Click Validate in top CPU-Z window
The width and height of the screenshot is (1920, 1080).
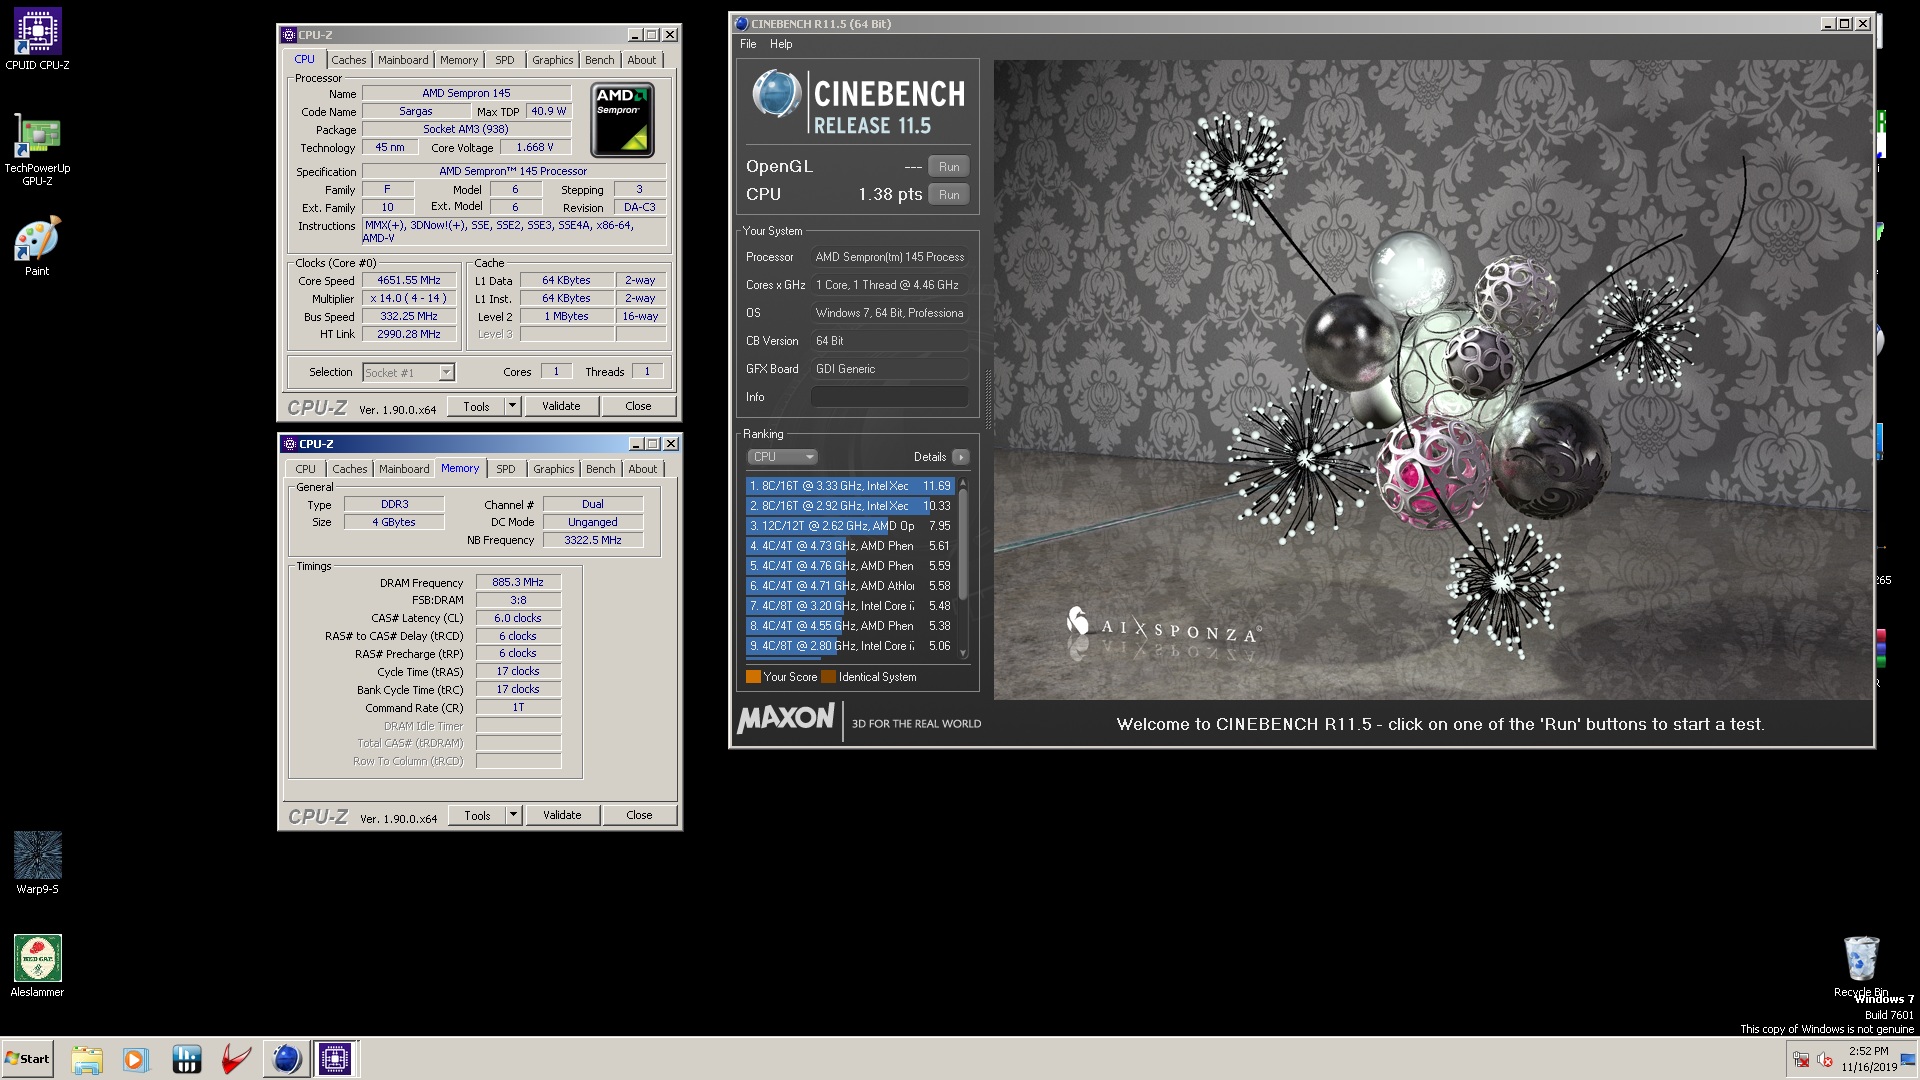pos(561,406)
